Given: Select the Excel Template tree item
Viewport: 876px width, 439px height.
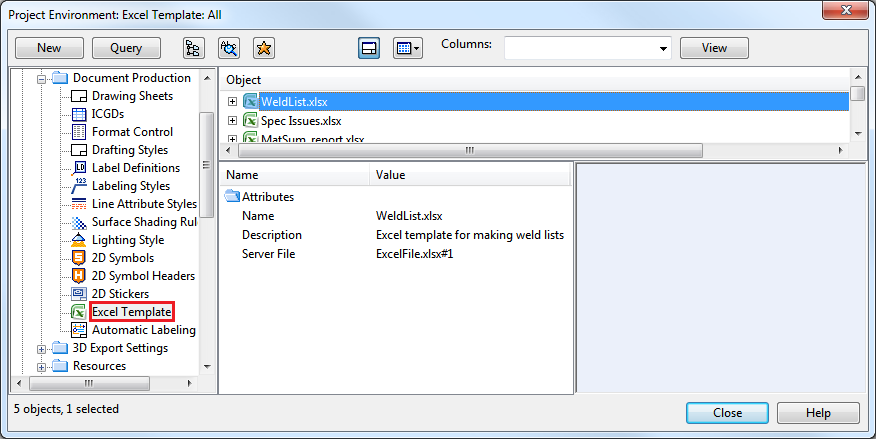Looking at the screenshot, I should (x=131, y=312).
